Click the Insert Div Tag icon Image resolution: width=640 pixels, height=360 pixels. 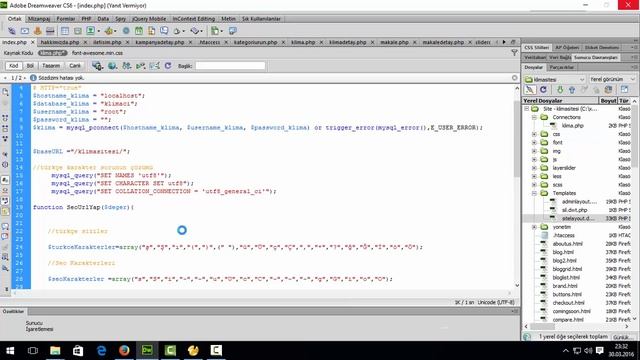tap(78, 31)
